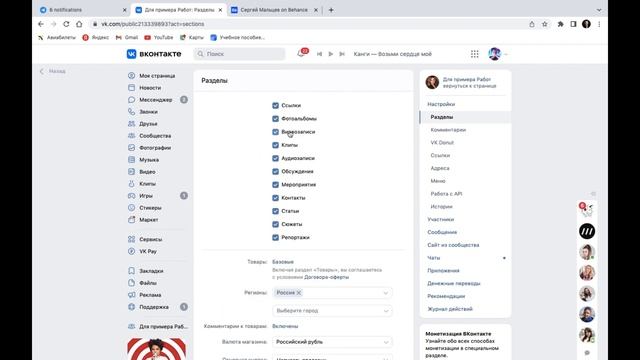Image resolution: width=640 pixels, height=360 pixels.
Task: Open Реклама in left sidebar
Action: click(x=150, y=295)
